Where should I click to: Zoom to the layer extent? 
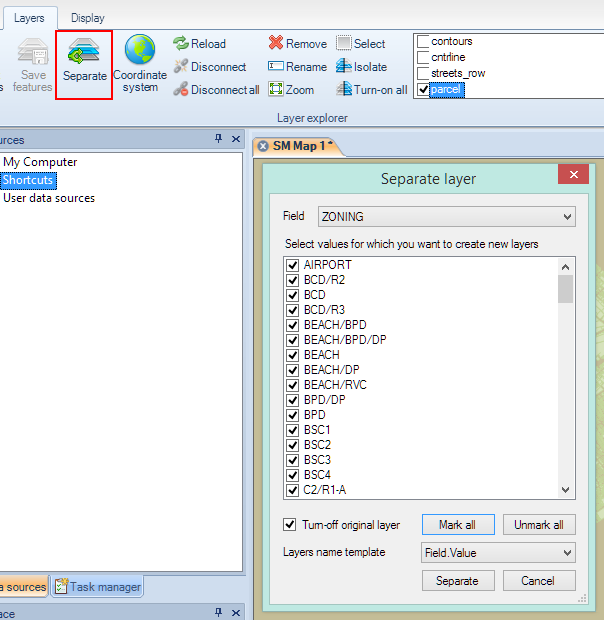pyautogui.click(x=276, y=90)
